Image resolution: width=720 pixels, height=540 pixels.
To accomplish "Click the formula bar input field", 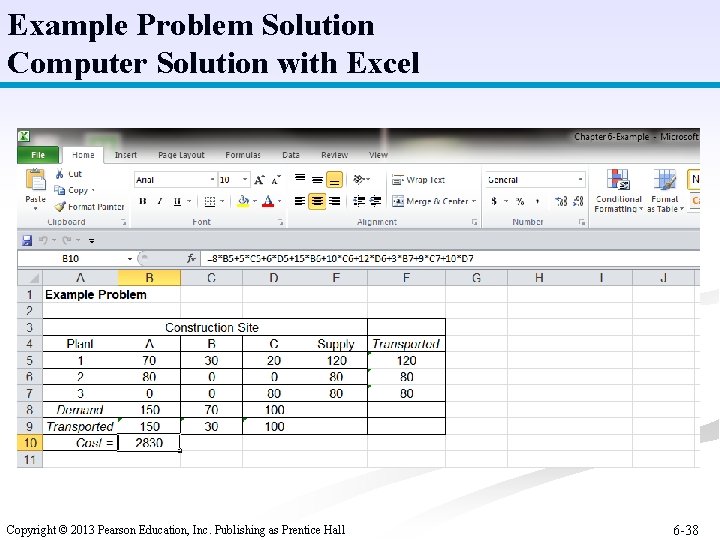I will click(451, 259).
